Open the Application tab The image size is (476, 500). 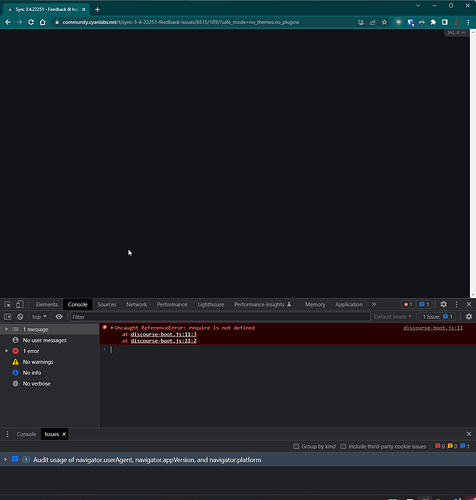tap(349, 304)
